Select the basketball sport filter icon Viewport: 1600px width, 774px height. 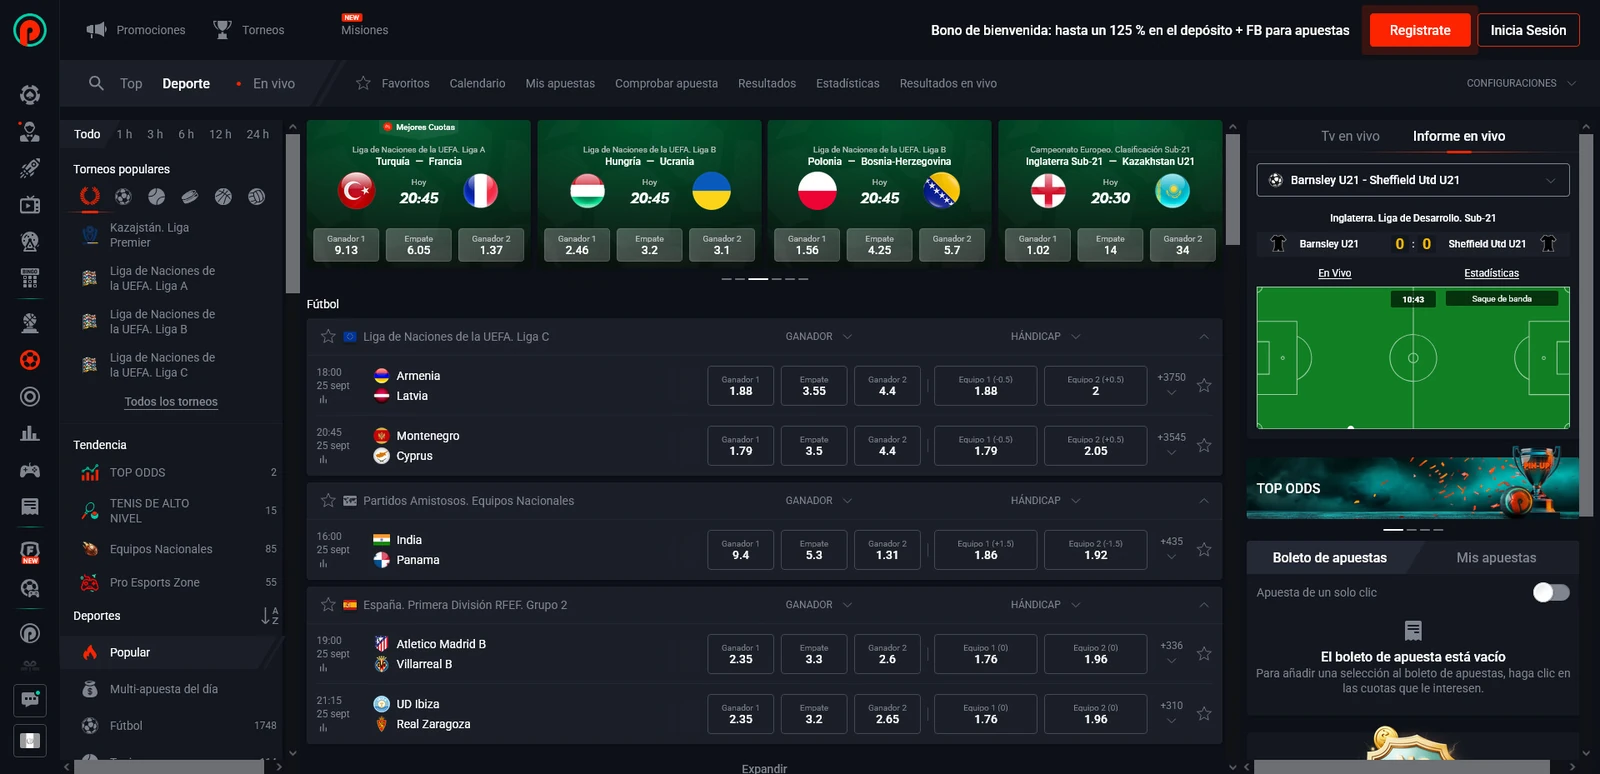[x=223, y=197]
